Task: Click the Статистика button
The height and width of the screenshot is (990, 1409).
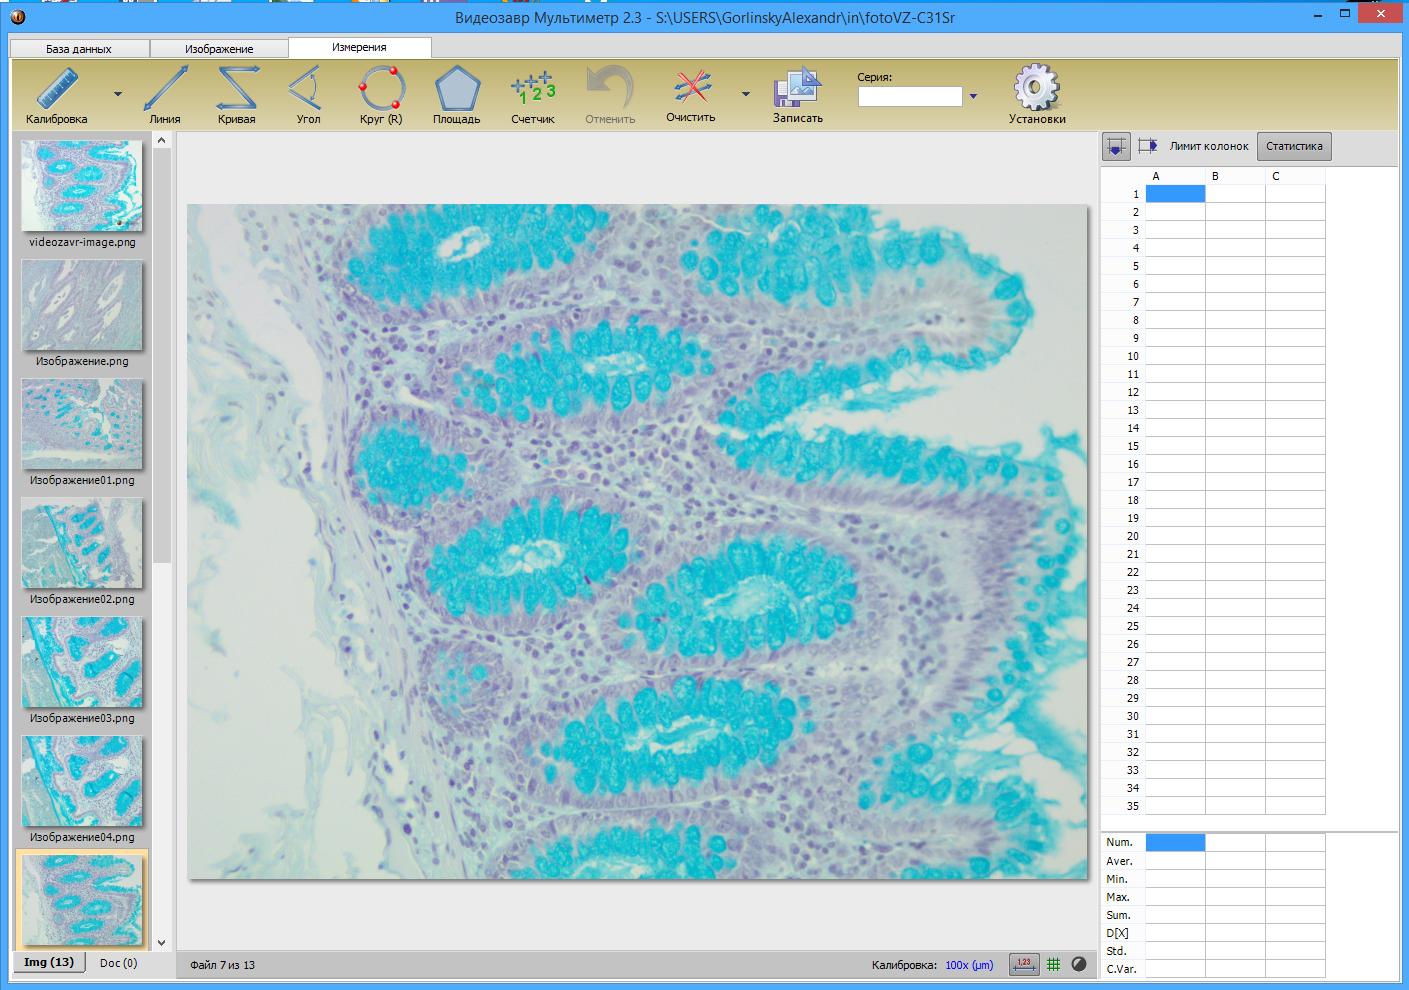Action: click(x=1294, y=146)
